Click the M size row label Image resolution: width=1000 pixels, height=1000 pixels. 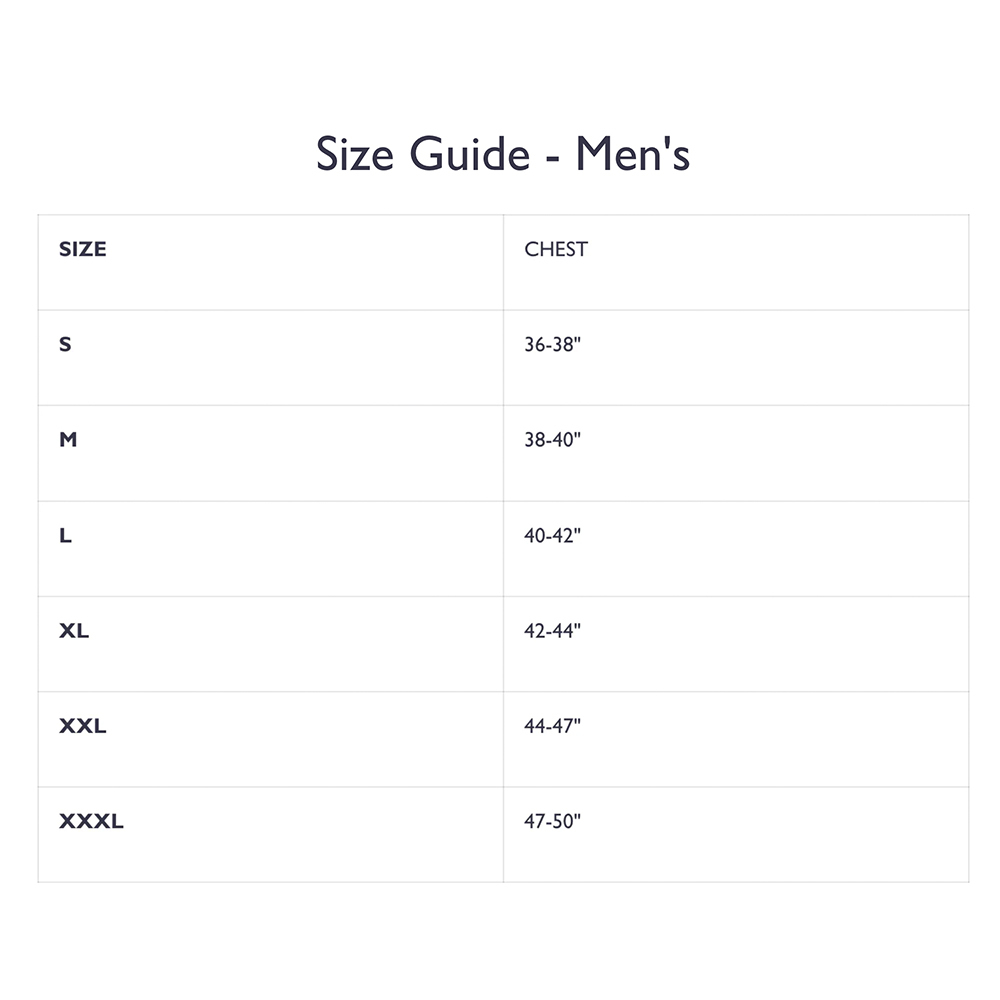pos(68,439)
